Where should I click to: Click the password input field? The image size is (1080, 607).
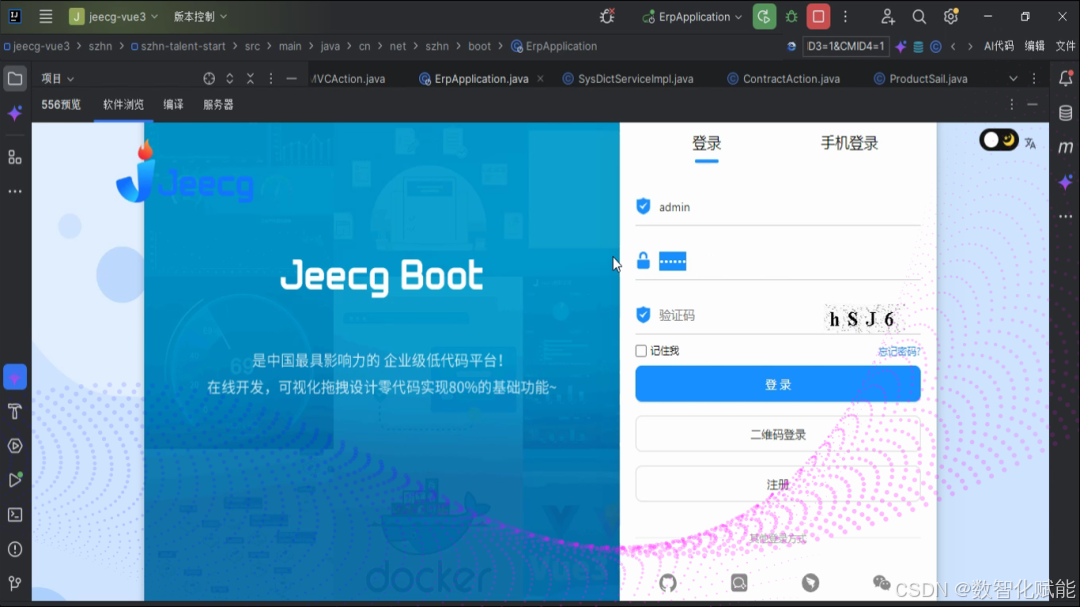(x=778, y=261)
